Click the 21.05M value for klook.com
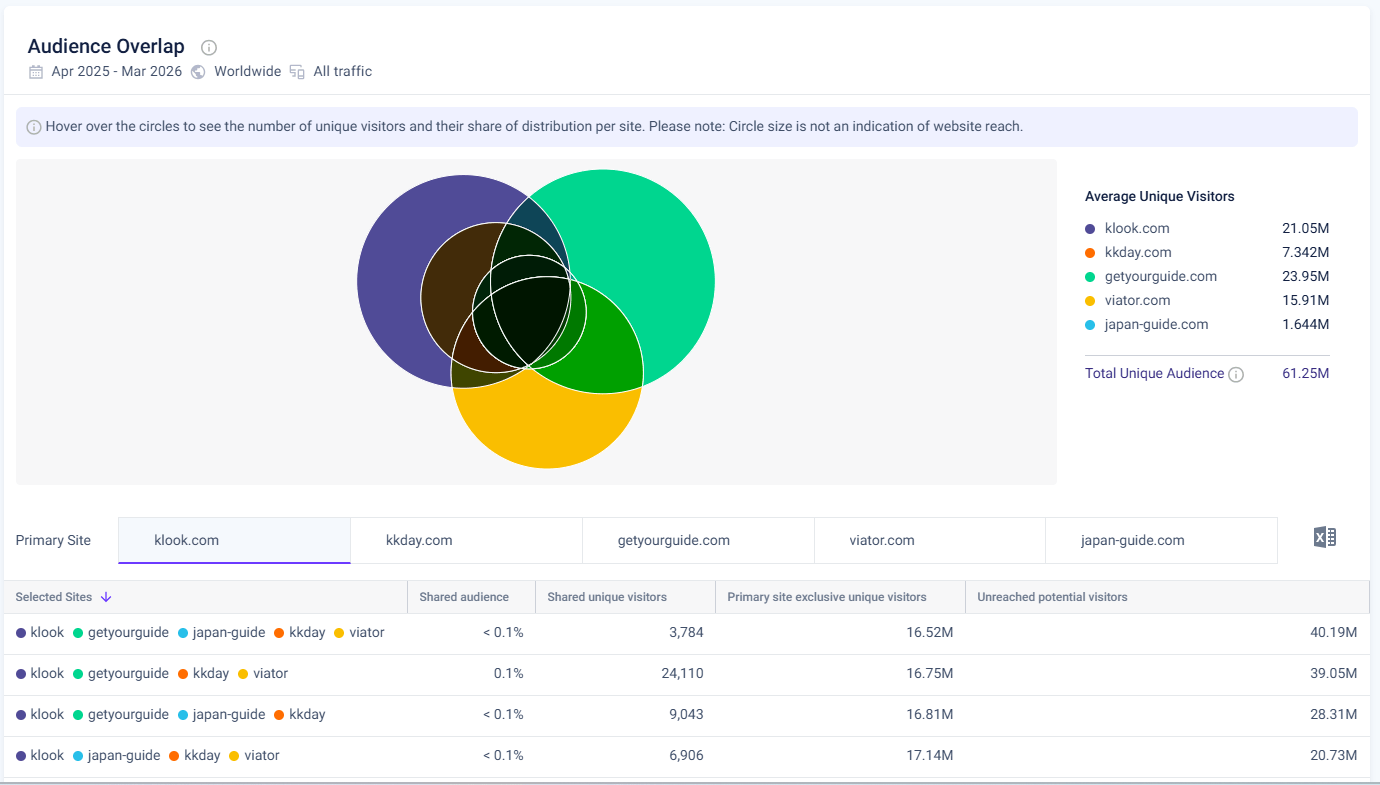The width and height of the screenshot is (1380, 785). pyautogui.click(x=1306, y=229)
